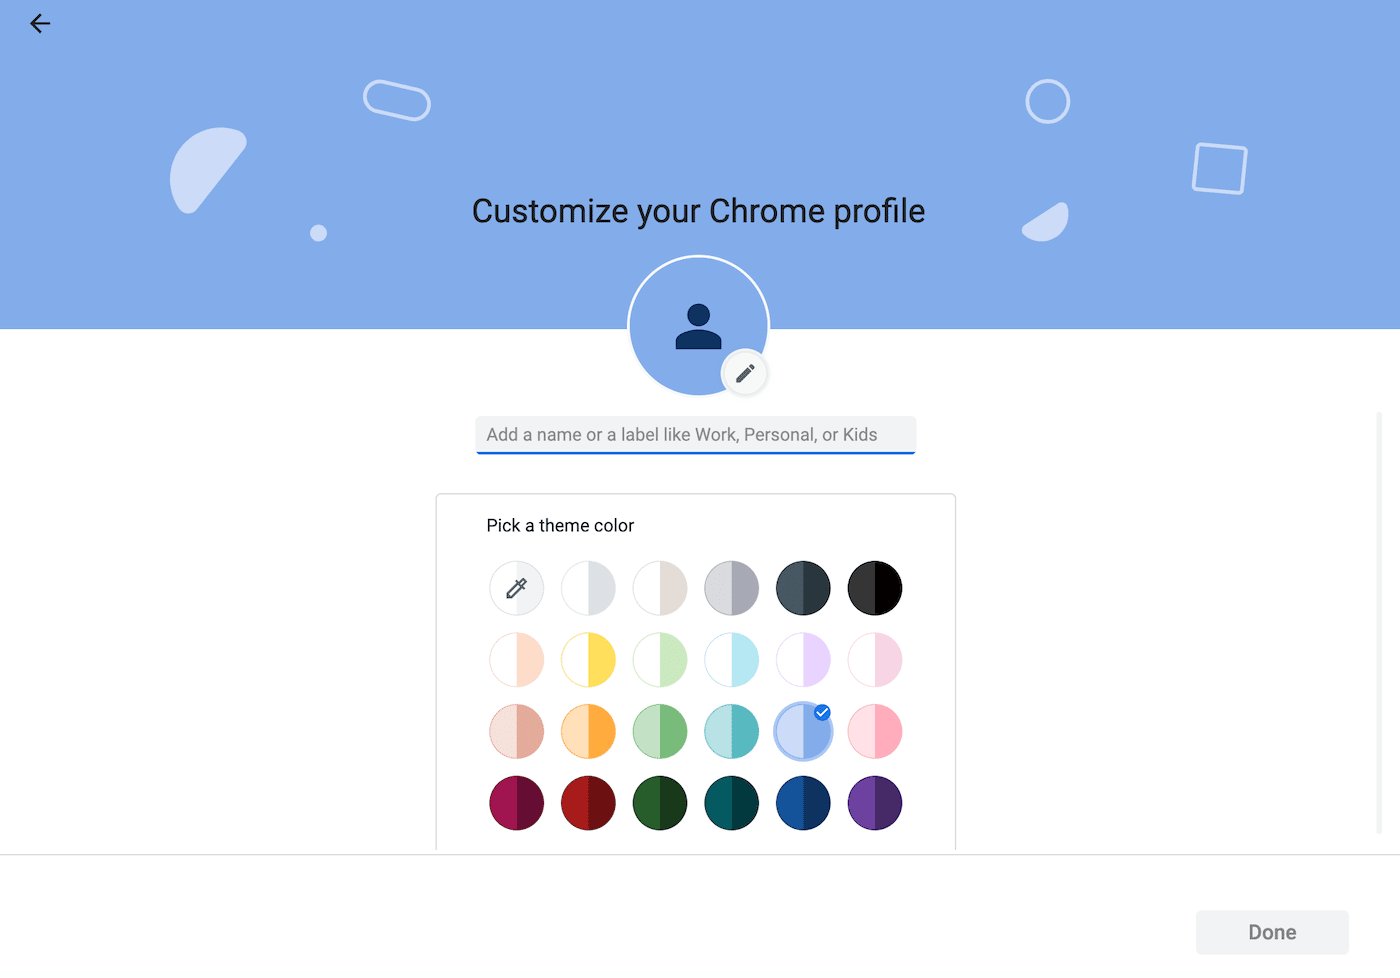Select the purple theme color
This screenshot has height=978, width=1400.
pyautogui.click(x=875, y=803)
